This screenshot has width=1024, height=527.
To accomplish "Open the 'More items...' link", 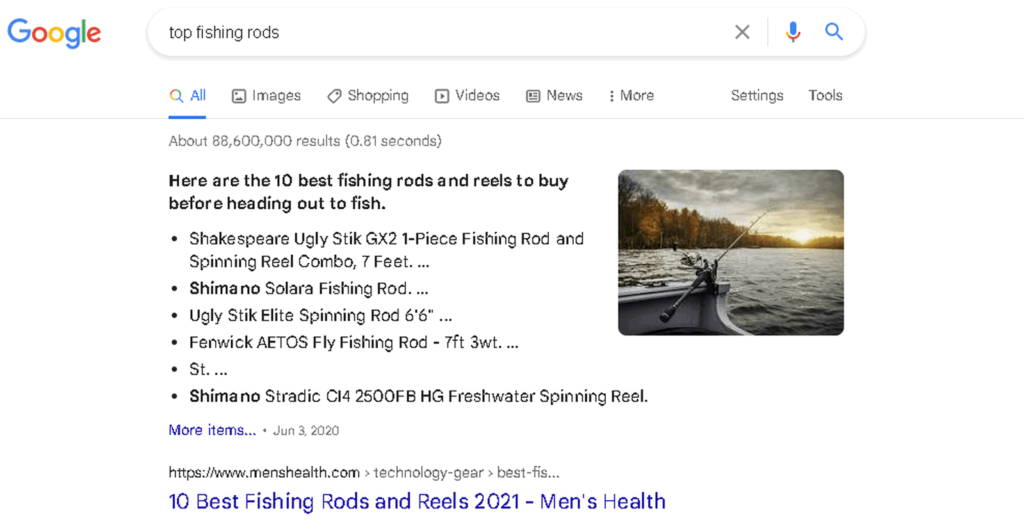I will 212,430.
